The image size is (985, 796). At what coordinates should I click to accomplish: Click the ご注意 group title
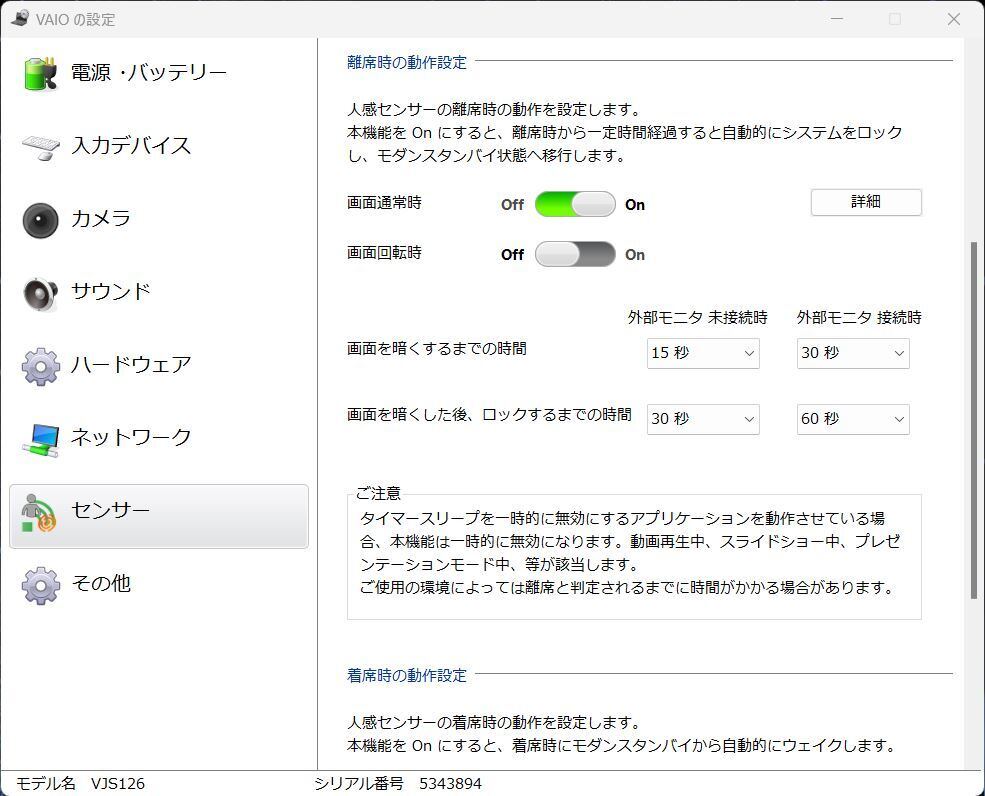tap(378, 494)
